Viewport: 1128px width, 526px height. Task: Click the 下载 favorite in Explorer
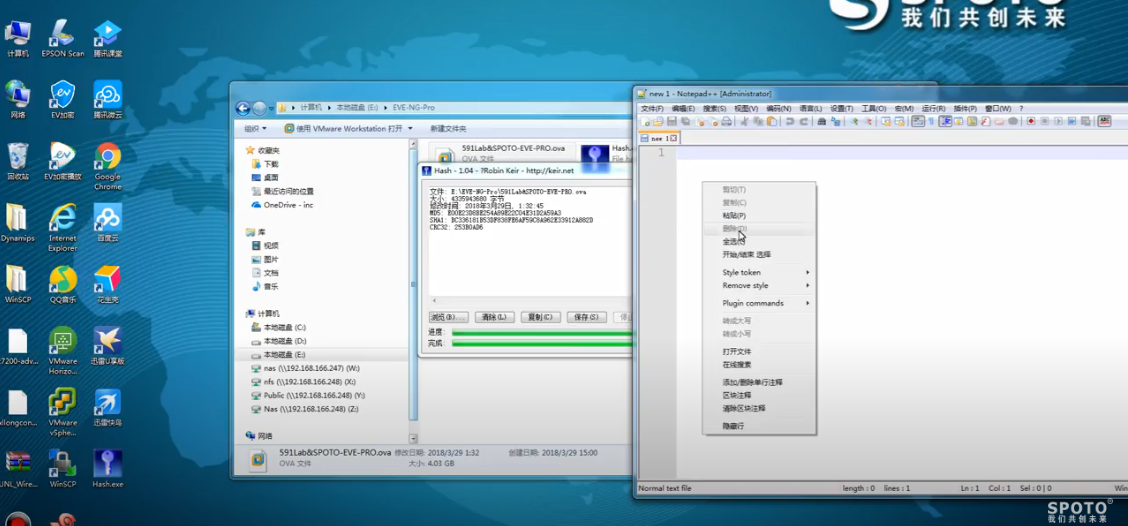click(265, 164)
